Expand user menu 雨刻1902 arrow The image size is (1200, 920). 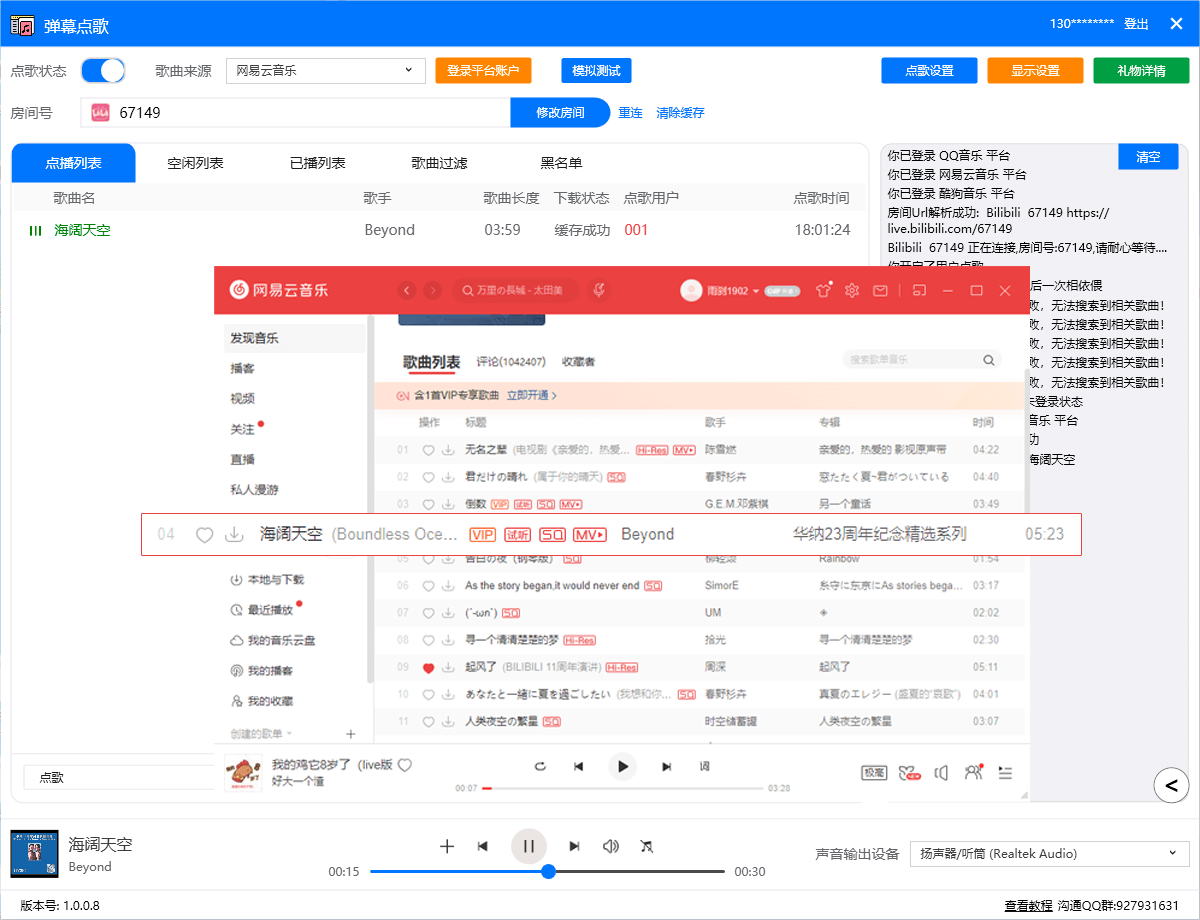click(756, 290)
